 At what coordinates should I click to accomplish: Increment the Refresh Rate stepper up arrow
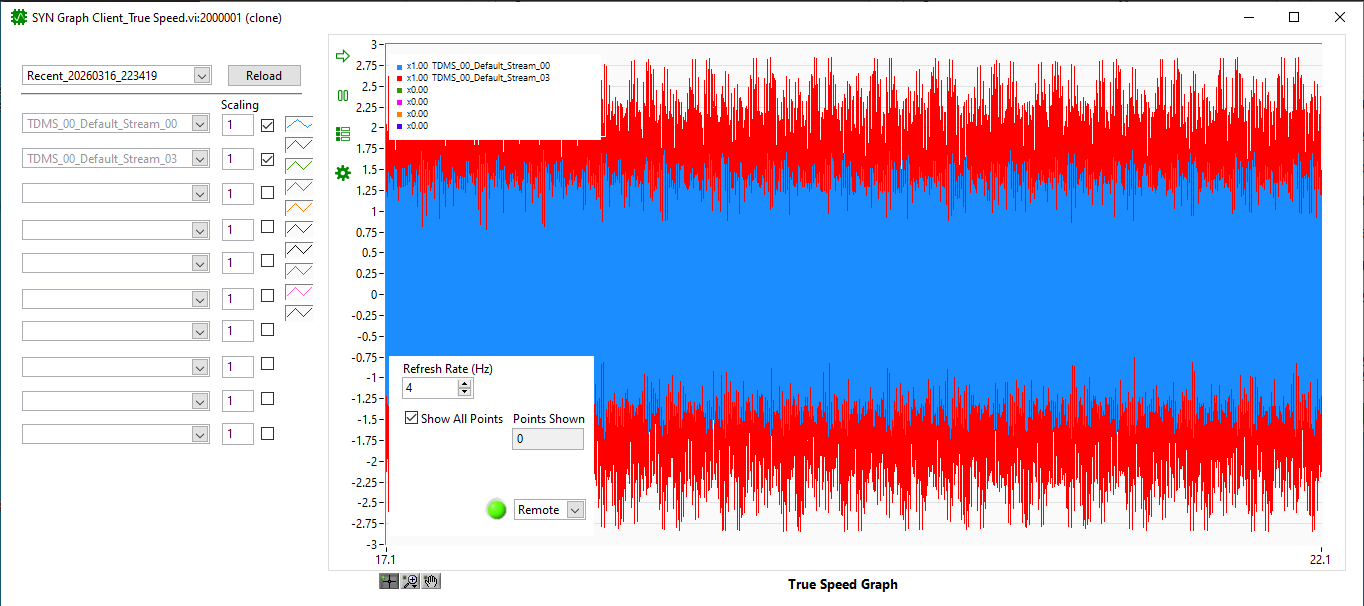click(465, 383)
